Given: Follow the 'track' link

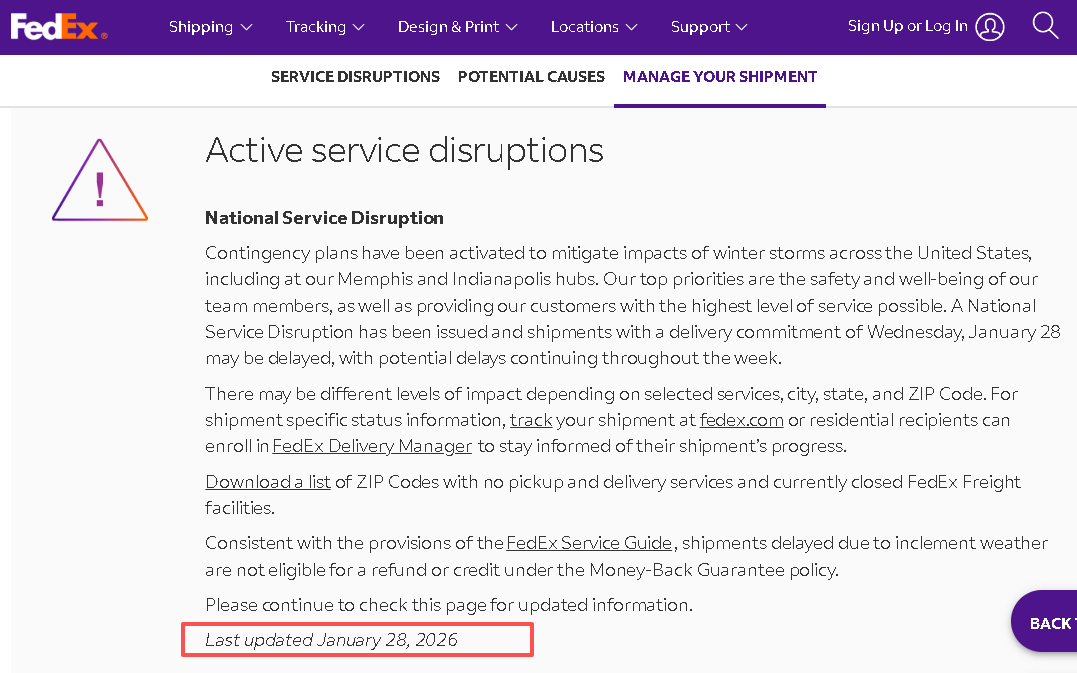Looking at the screenshot, I should pos(531,420).
